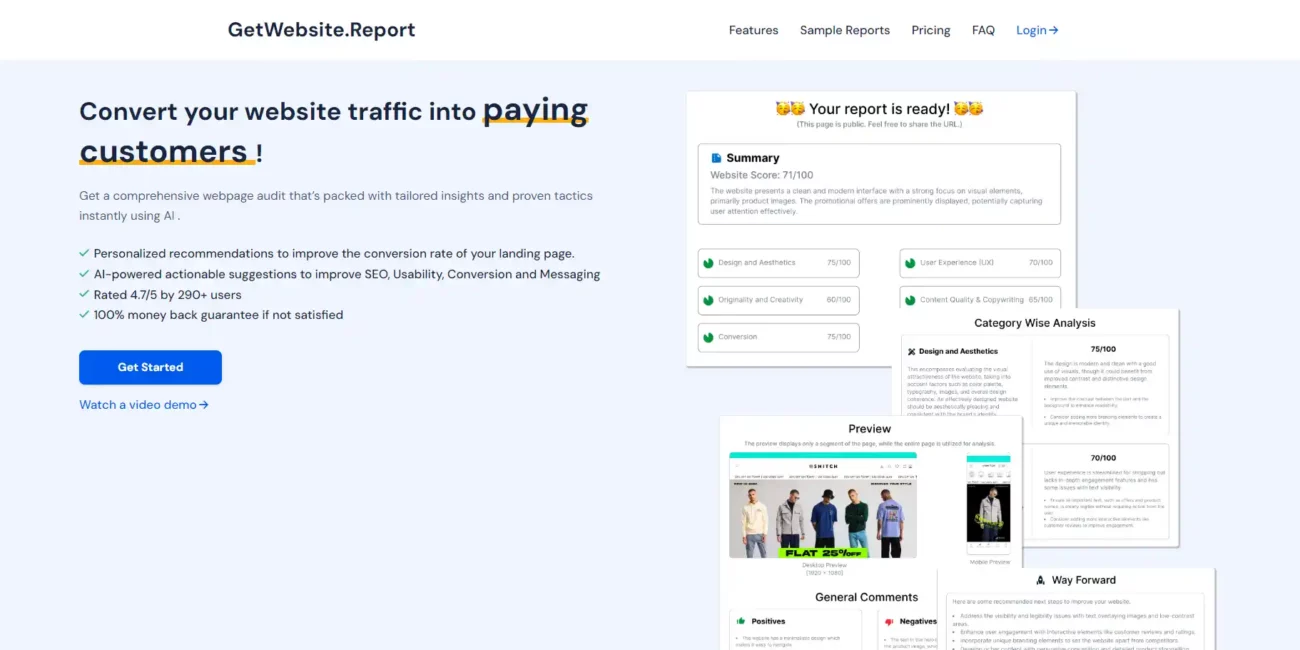Open the Pricing nav link
Screen dimensions: 1300x650
931,30
